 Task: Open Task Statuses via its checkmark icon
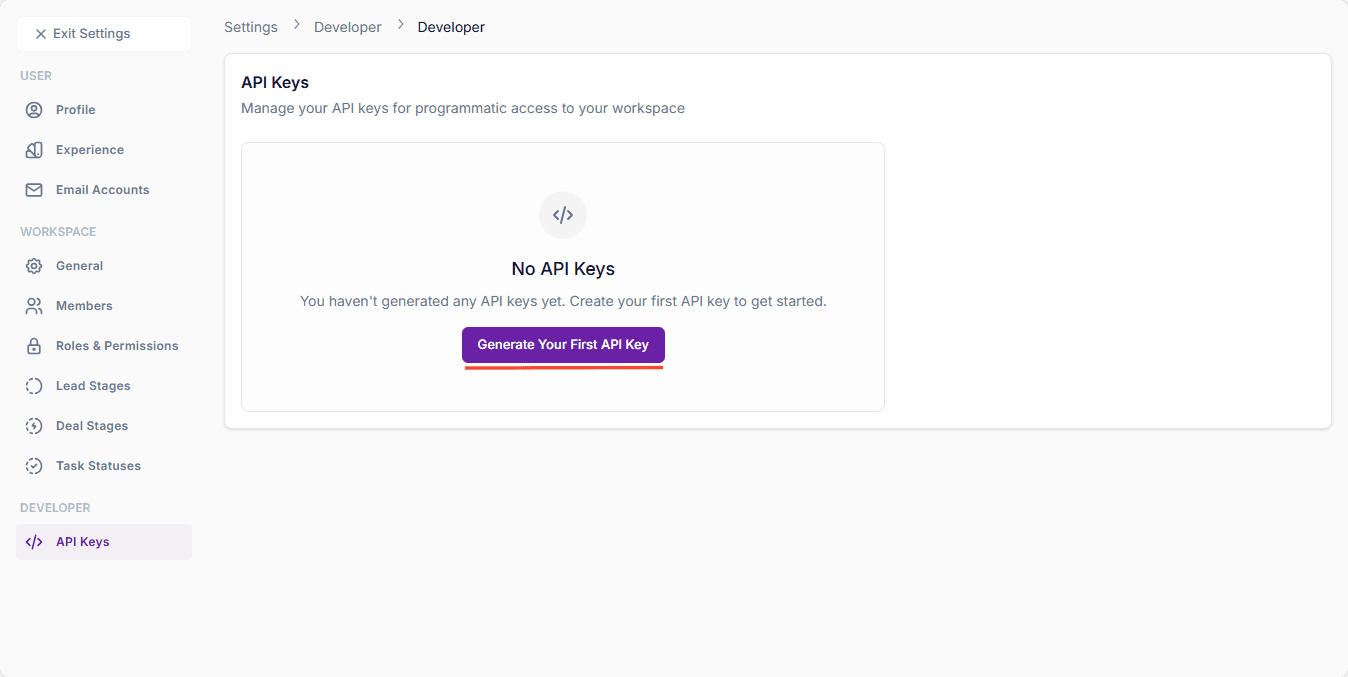coord(33,465)
